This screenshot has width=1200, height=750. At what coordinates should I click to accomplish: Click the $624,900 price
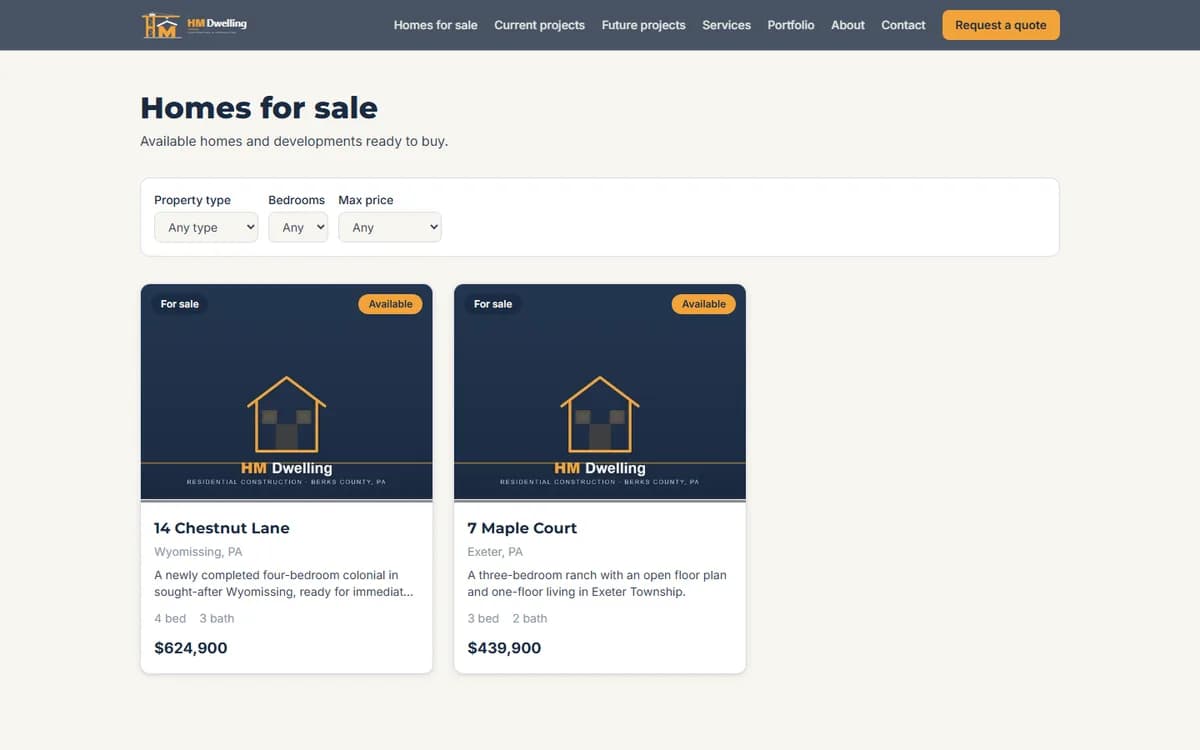click(x=191, y=648)
